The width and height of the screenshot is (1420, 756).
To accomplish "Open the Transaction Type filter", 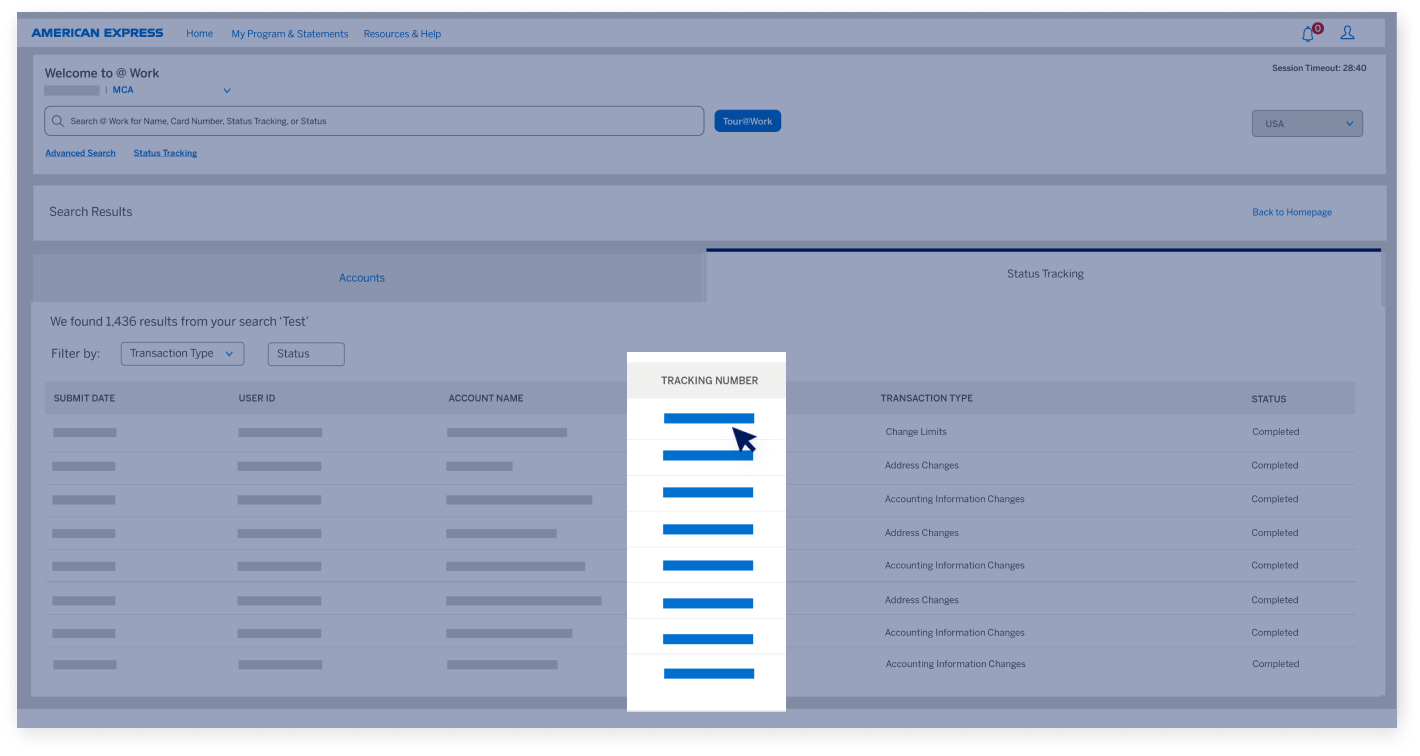I will click(x=182, y=353).
